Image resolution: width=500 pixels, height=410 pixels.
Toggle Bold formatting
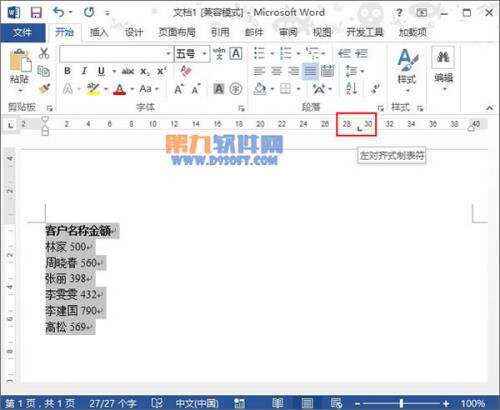tap(67, 71)
